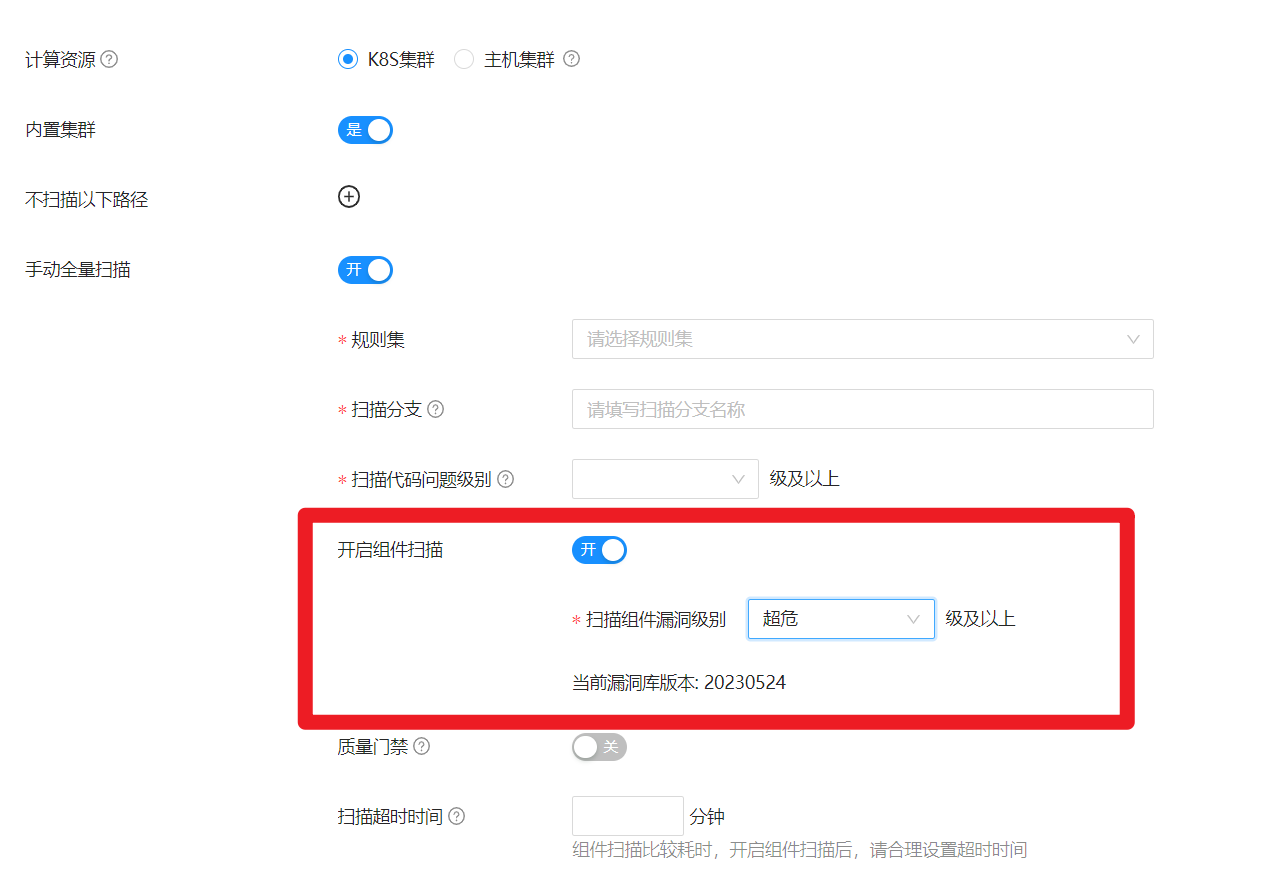The width and height of the screenshot is (1269, 871).
Task: Click inside the 扫描超时时间 minutes field
Action: (x=627, y=816)
